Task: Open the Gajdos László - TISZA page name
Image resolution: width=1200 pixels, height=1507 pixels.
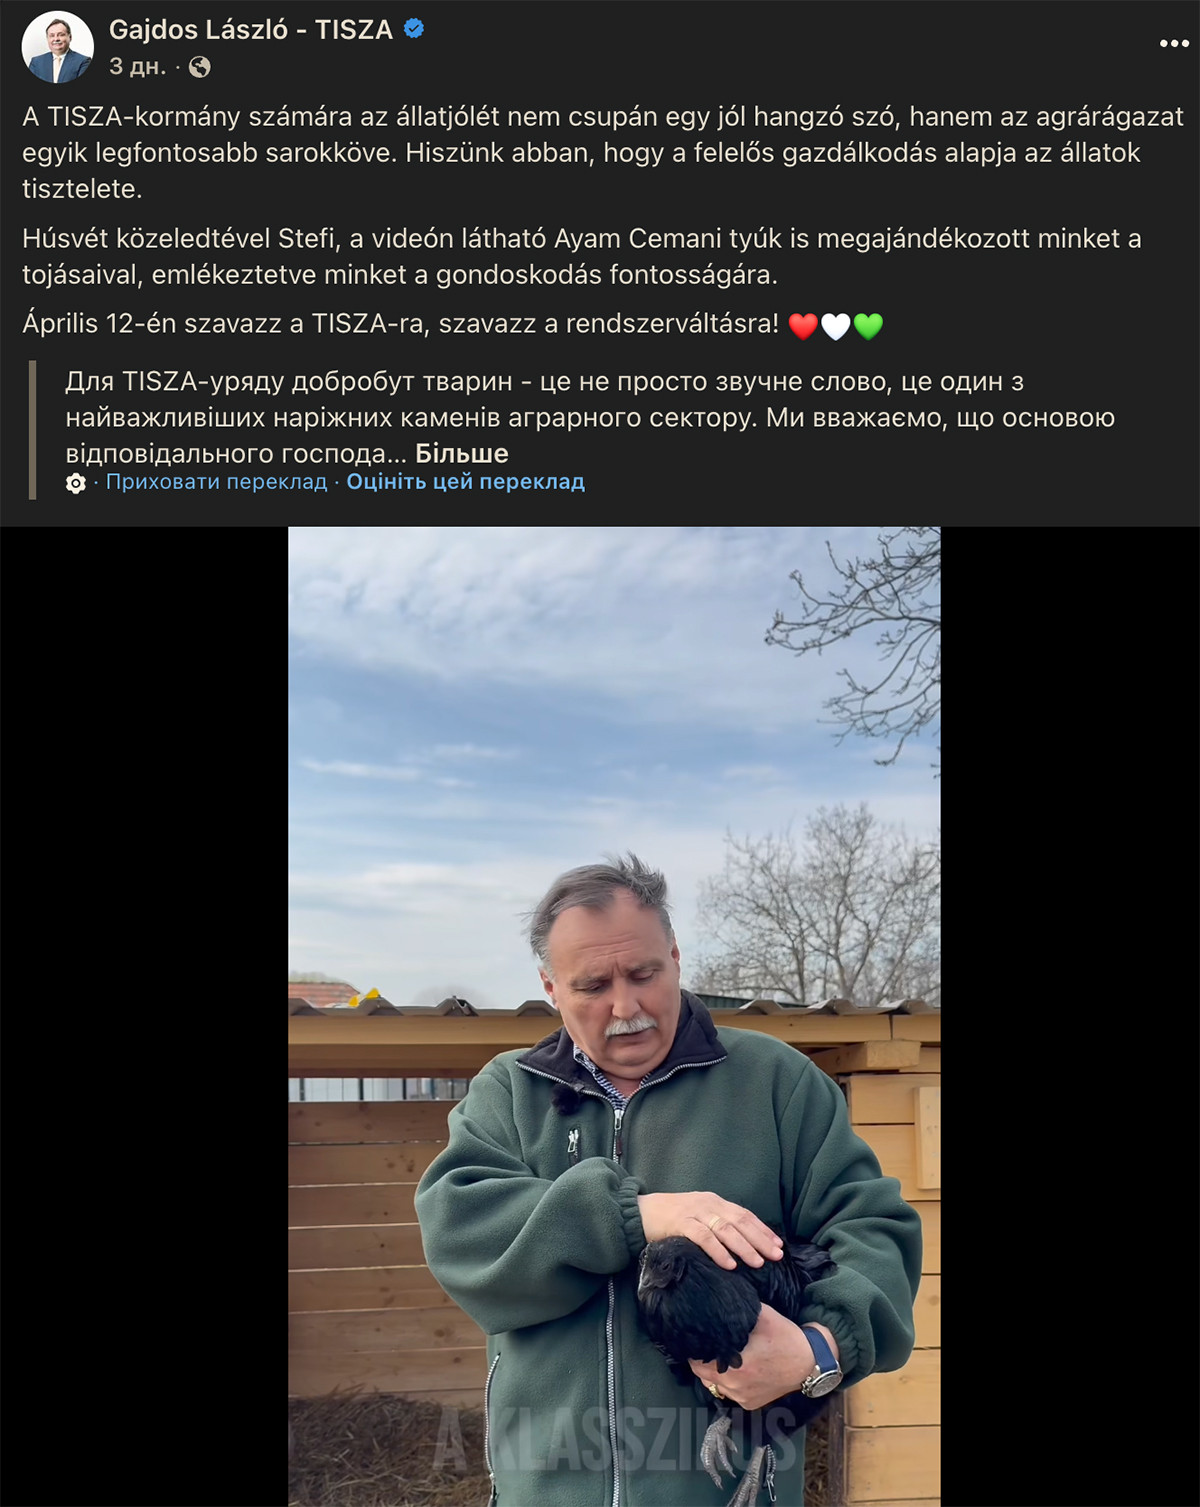Action: (250, 30)
